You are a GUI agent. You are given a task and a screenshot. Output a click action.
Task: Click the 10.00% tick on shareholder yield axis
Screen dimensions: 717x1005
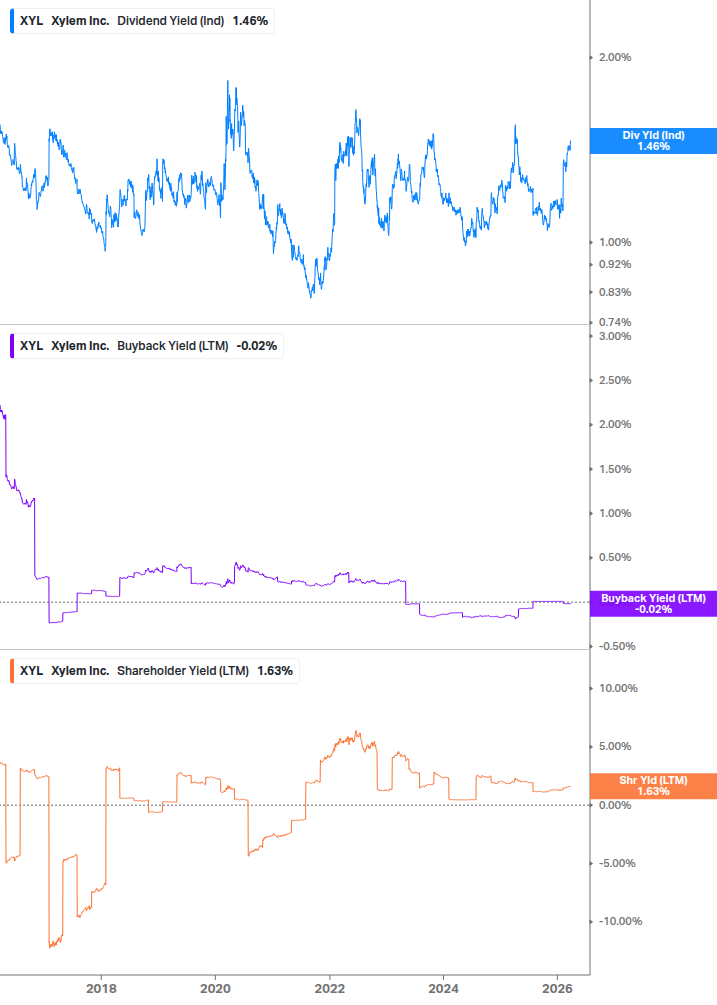point(618,688)
